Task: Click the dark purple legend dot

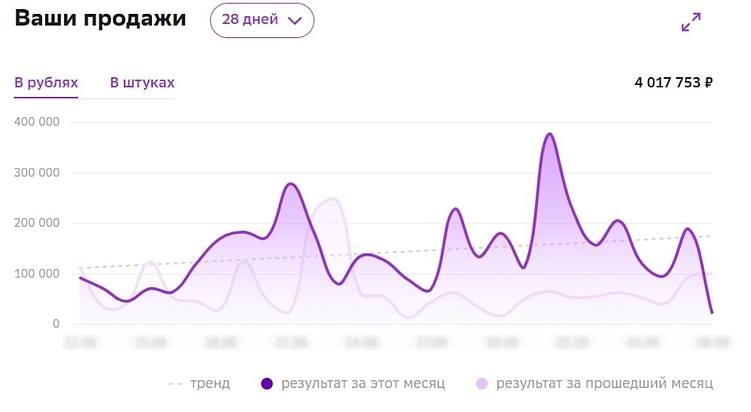Action: [267, 383]
